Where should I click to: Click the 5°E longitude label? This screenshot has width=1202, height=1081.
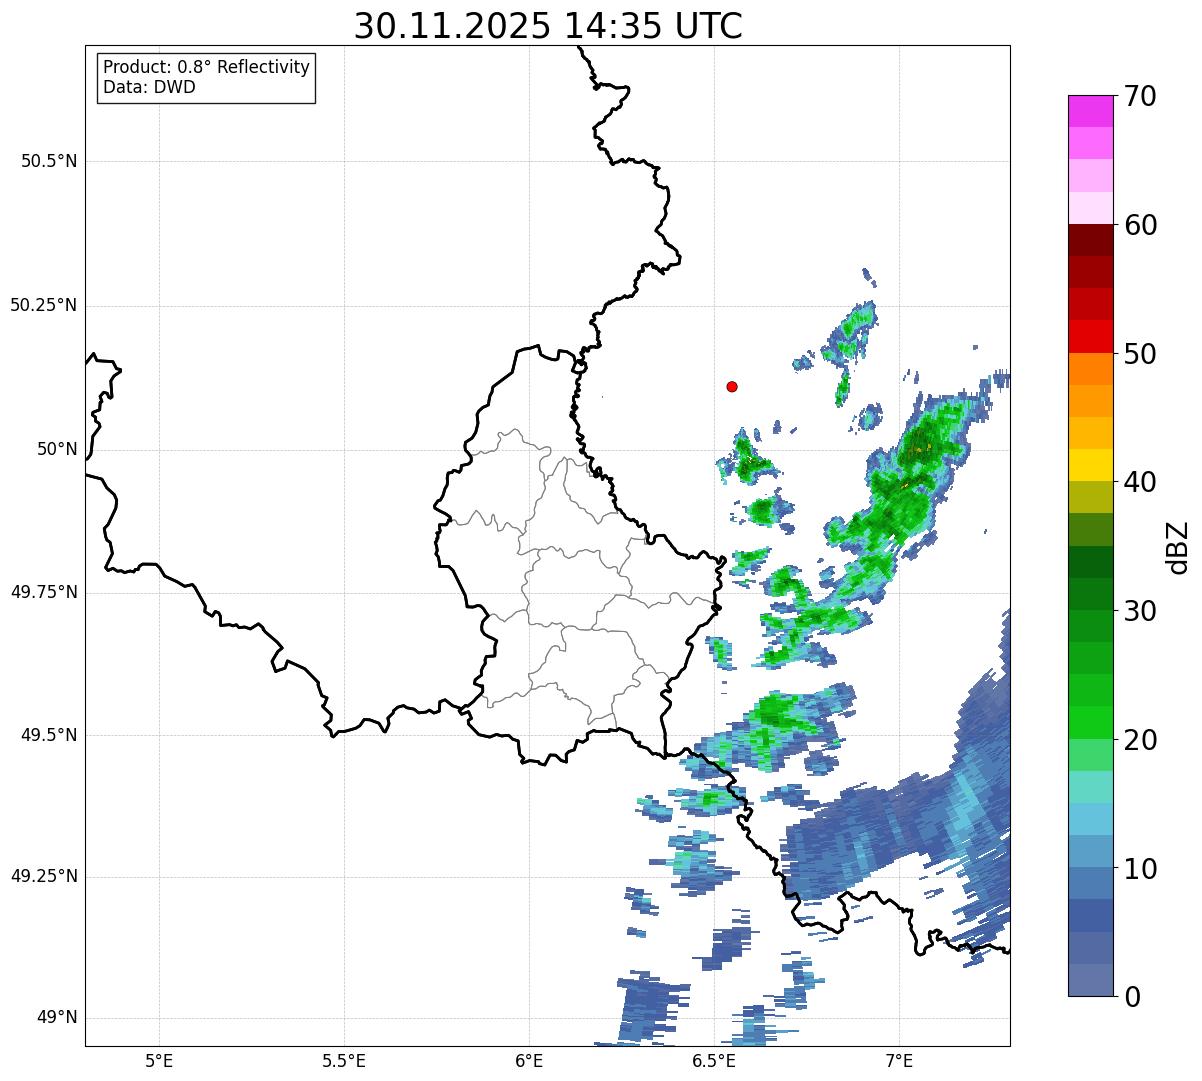tap(159, 1060)
